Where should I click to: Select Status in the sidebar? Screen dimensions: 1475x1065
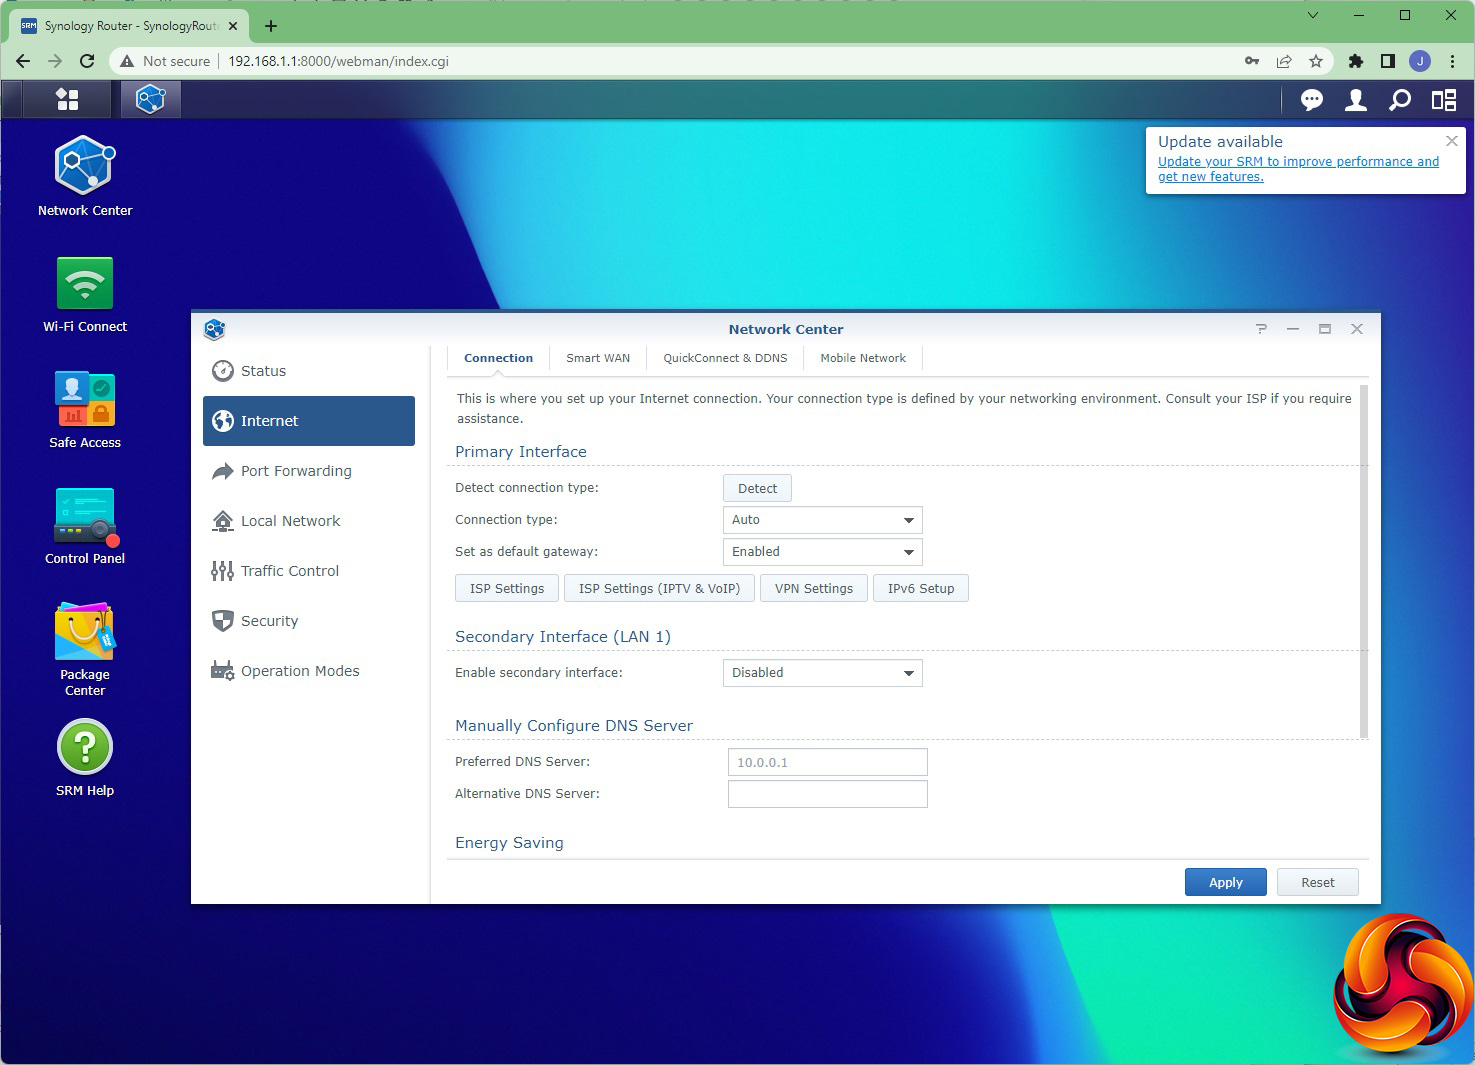point(309,371)
